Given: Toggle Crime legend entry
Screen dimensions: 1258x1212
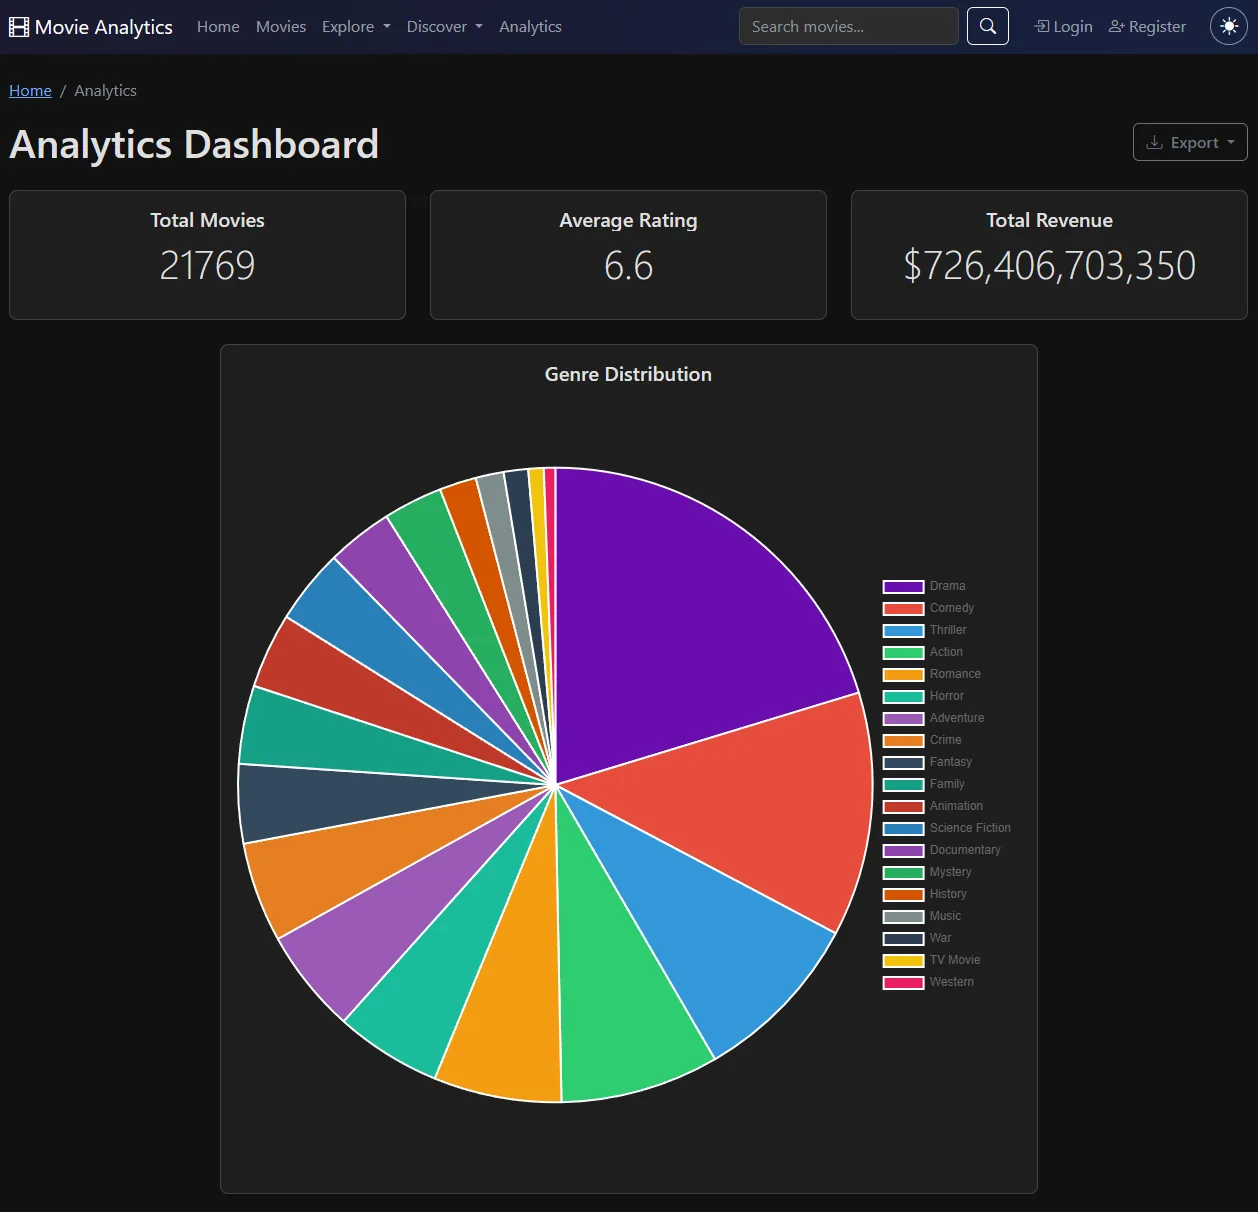Looking at the screenshot, I should coord(922,741).
